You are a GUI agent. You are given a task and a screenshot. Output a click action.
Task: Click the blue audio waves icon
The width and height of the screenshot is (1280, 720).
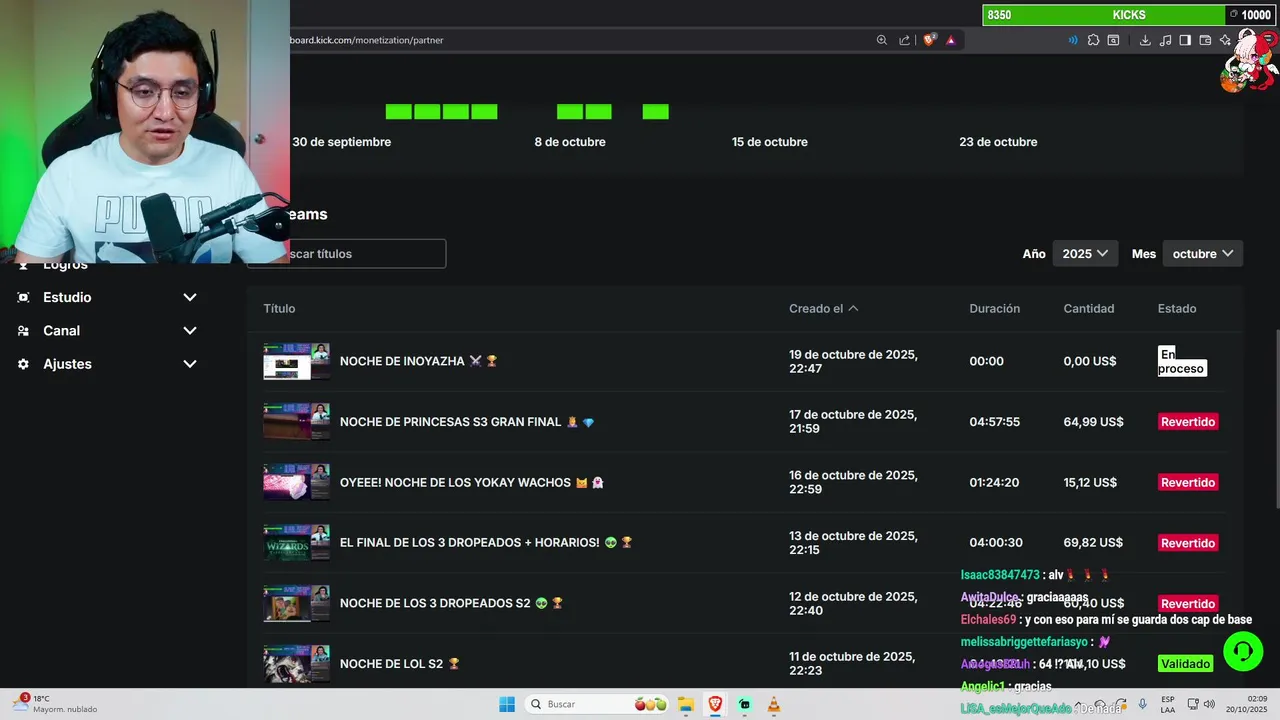point(1073,40)
